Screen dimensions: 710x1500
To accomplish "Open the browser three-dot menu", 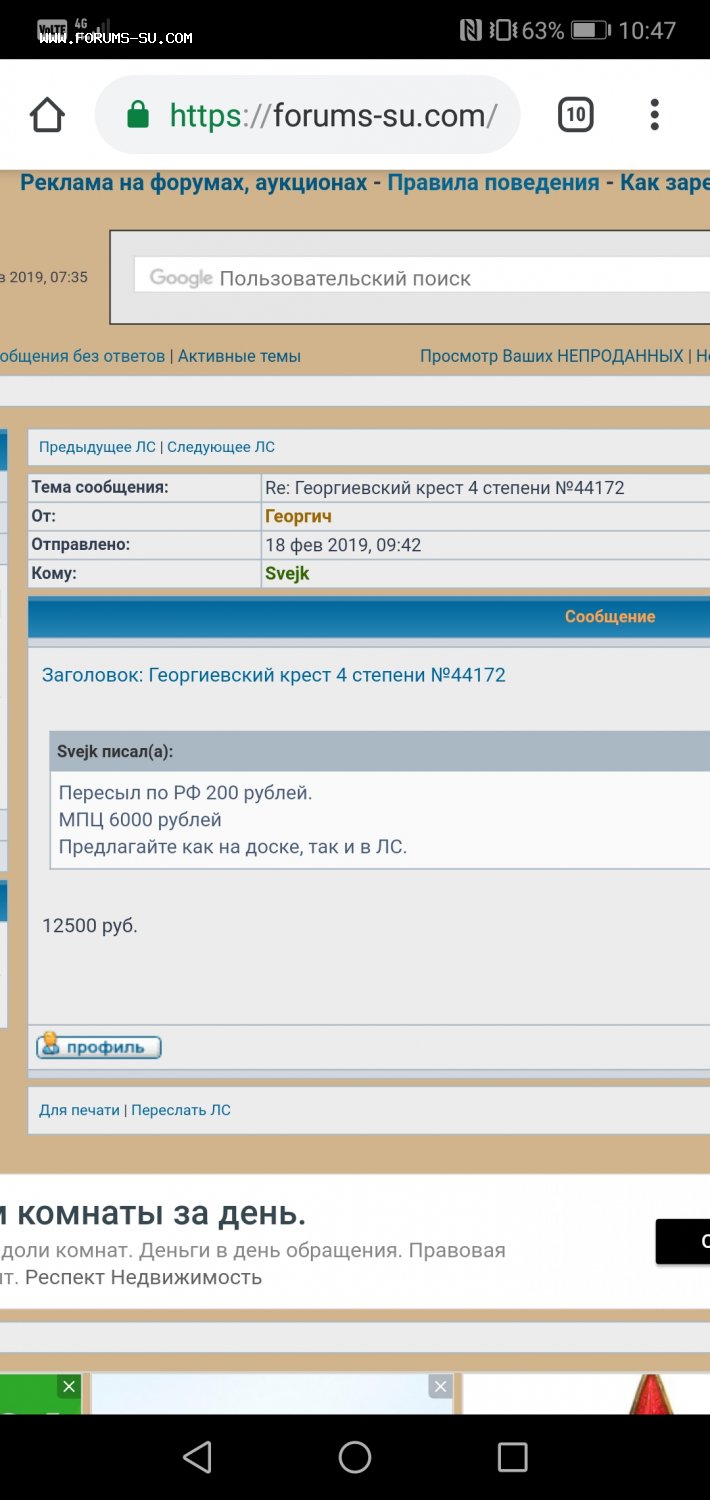I will click(x=654, y=115).
